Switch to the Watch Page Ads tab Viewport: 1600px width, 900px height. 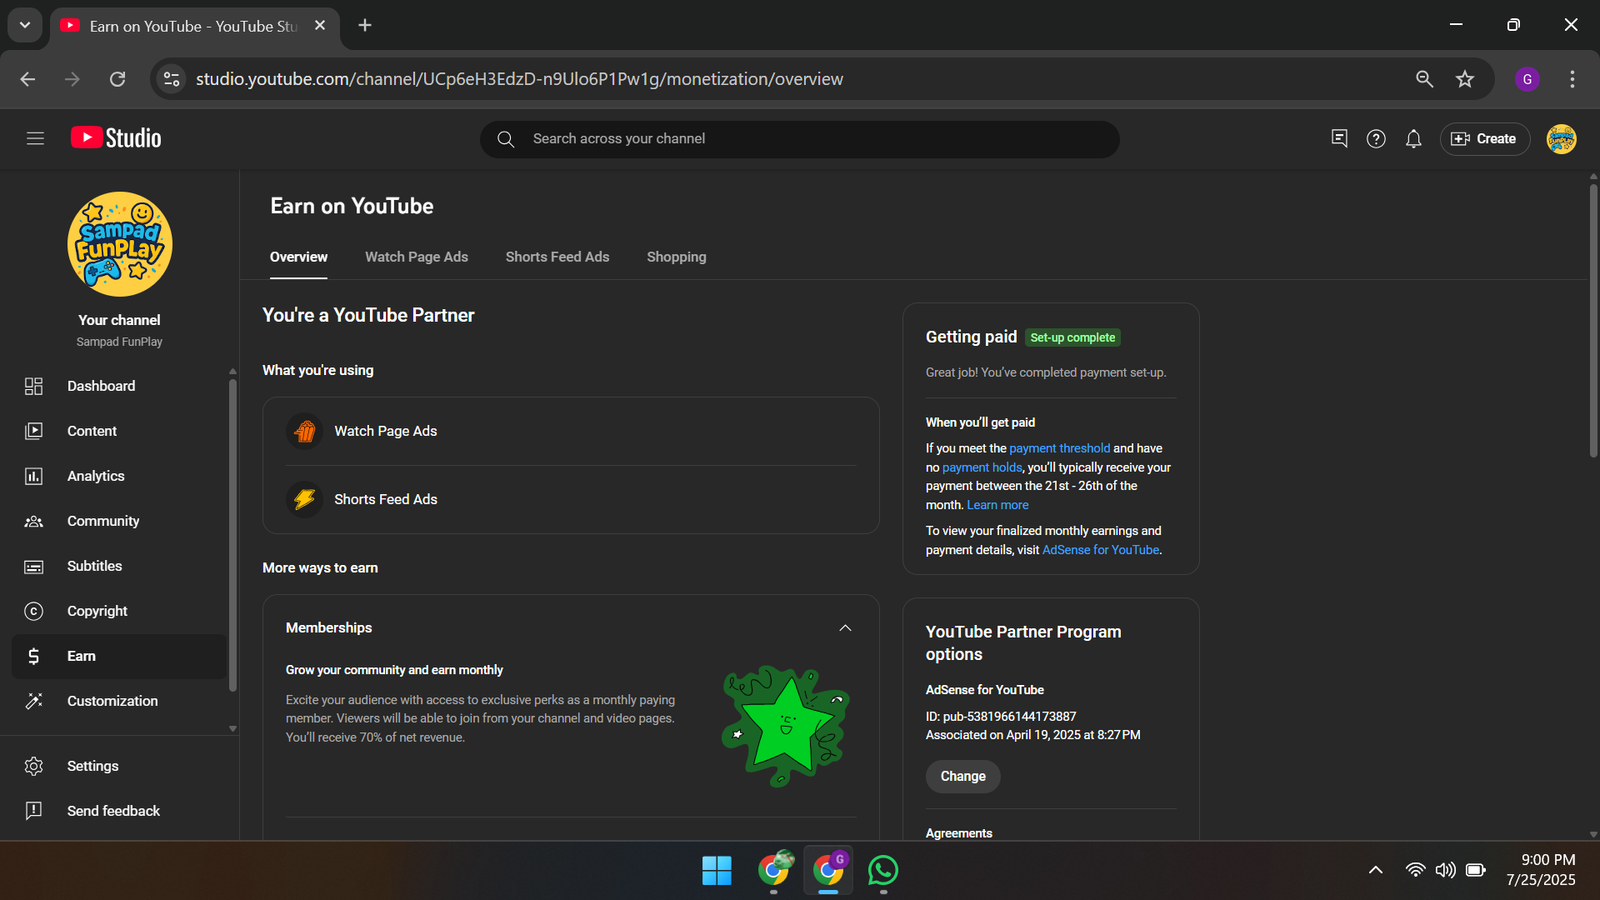416,257
